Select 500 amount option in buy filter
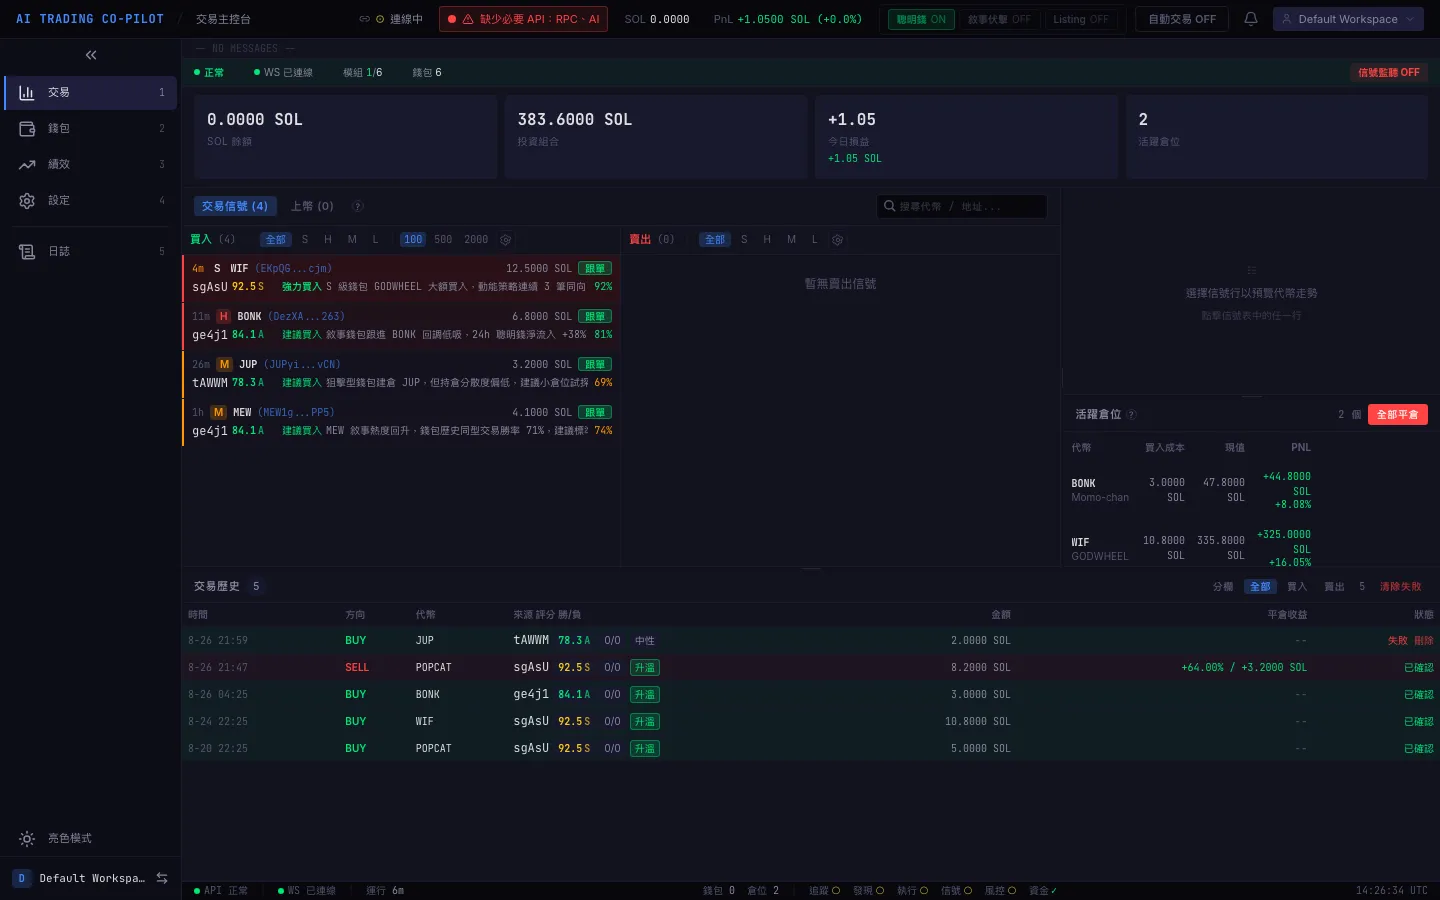This screenshot has height=900, width=1440. (x=443, y=240)
